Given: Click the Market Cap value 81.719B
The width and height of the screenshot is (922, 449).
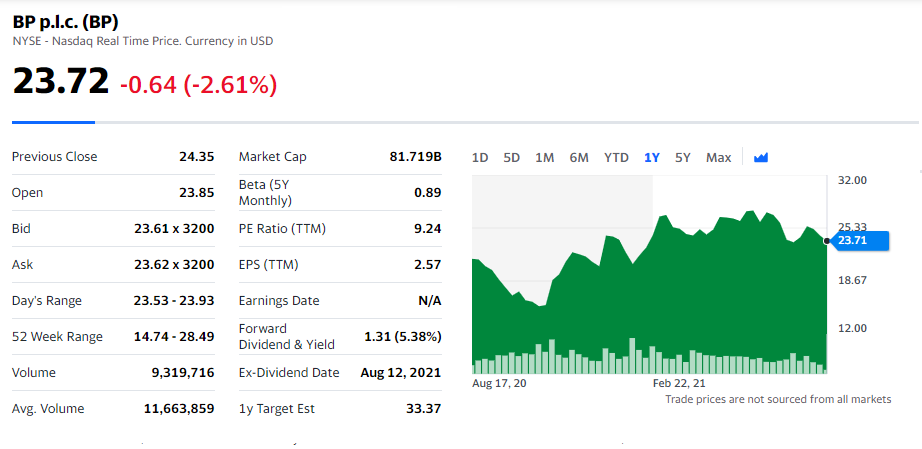Looking at the screenshot, I should click(415, 157).
